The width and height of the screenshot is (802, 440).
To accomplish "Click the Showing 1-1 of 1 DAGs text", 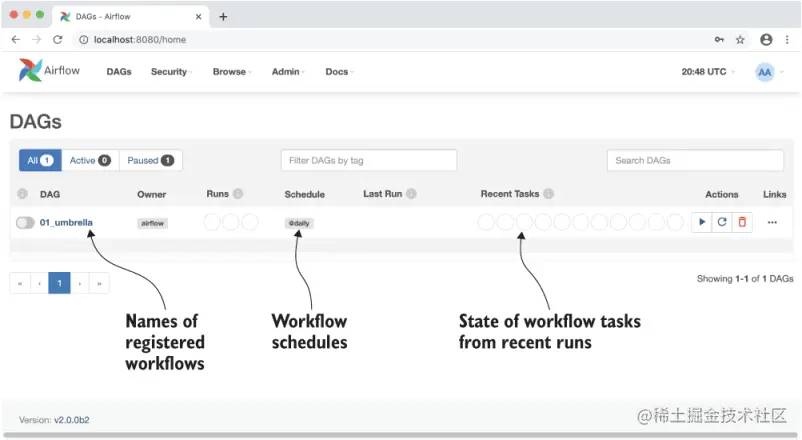I will pos(745,278).
